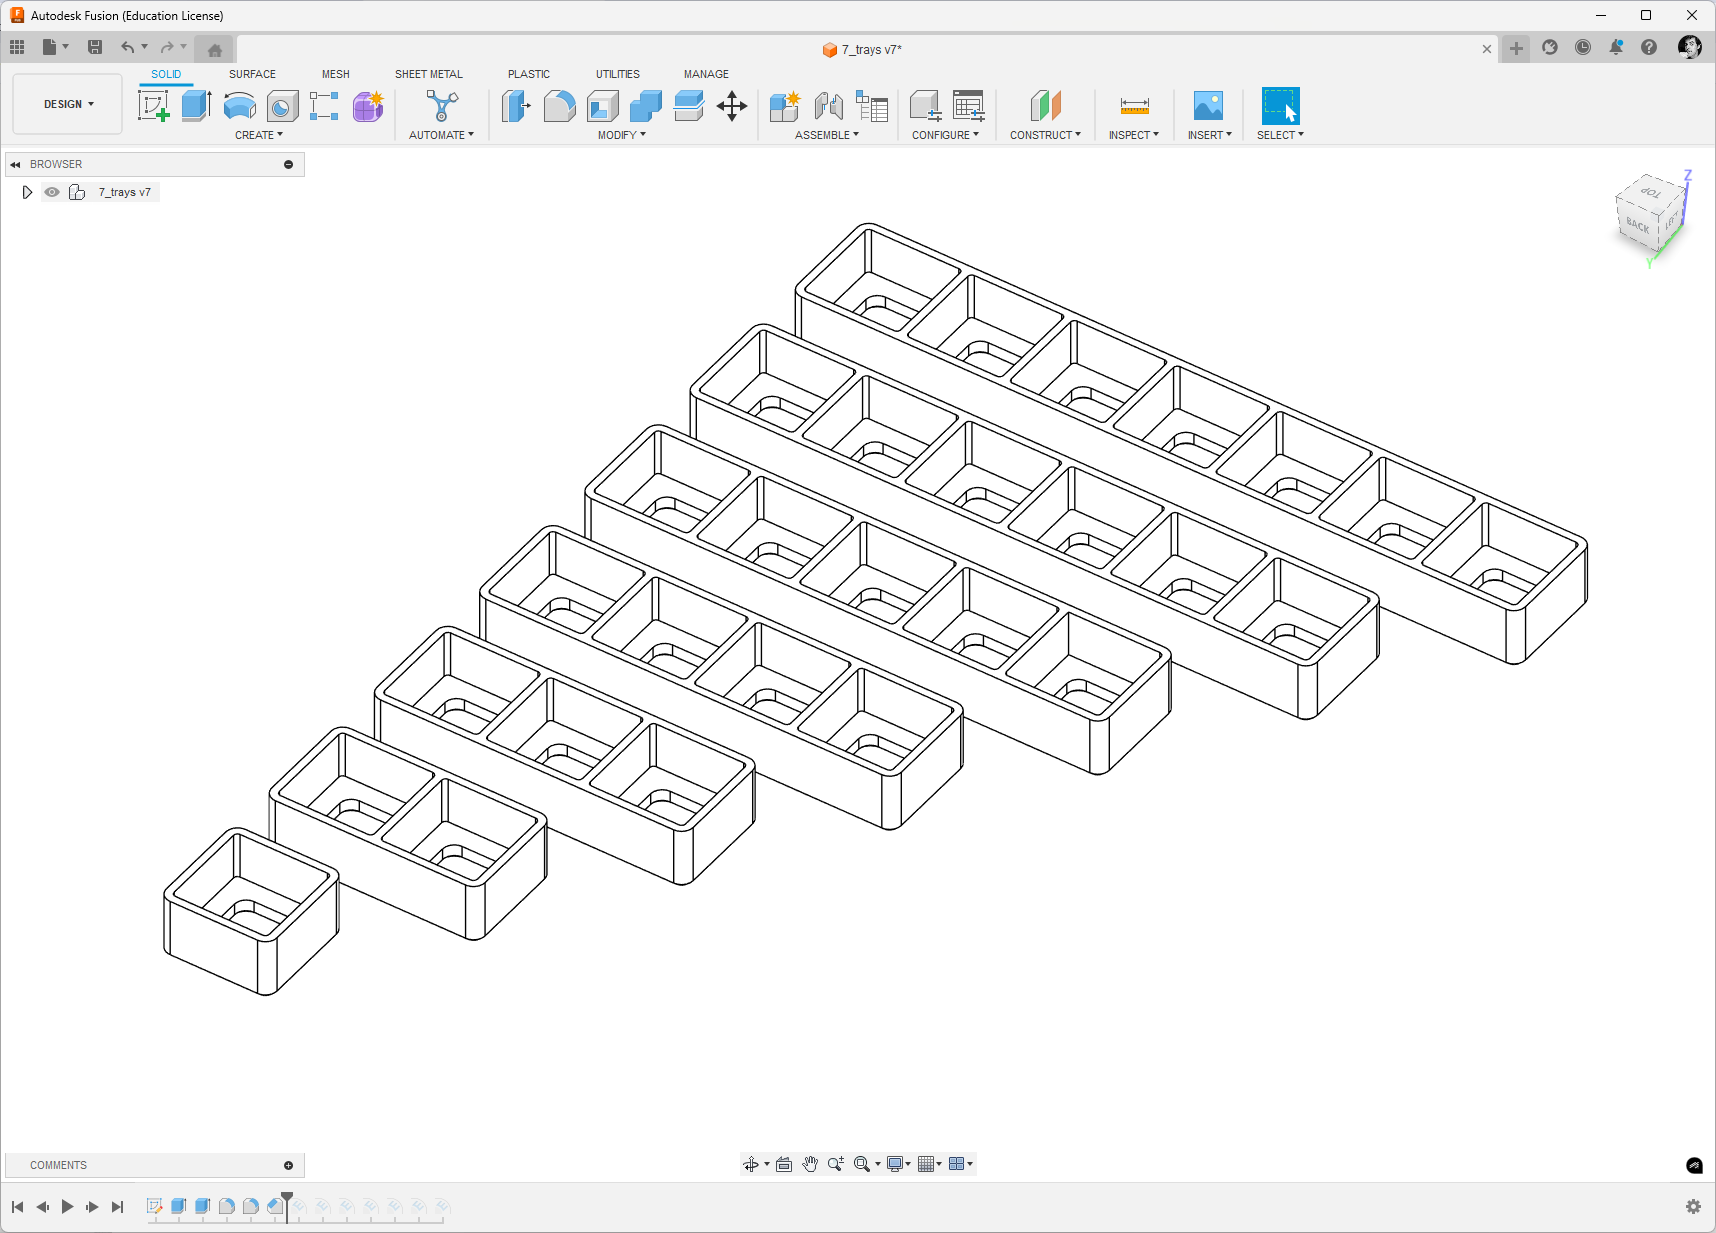Screen dimensions: 1716x1233
Task: Click the timeline play button
Action: pyautogui.click(x=67, y=1207)
